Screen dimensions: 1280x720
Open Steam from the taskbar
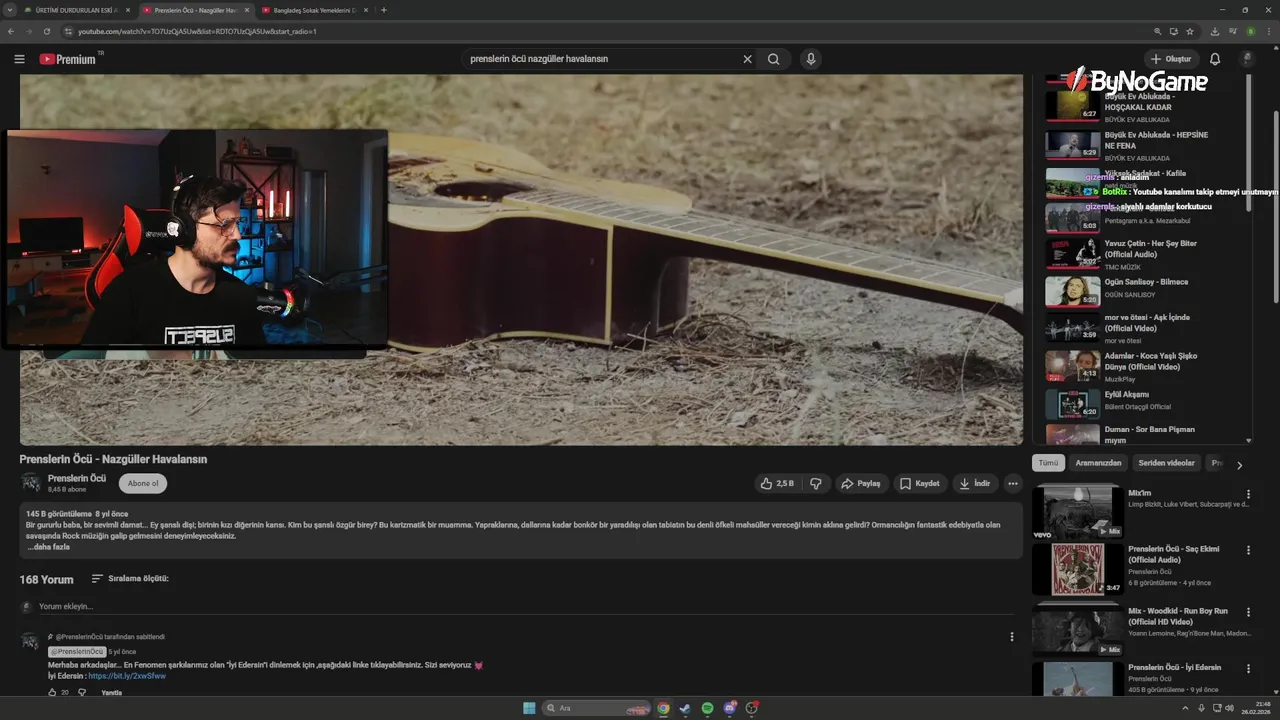685,708
